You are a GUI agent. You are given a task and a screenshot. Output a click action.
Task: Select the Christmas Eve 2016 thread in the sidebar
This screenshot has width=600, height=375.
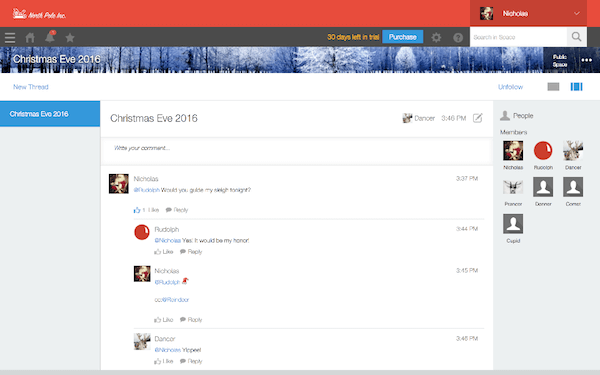50,114
